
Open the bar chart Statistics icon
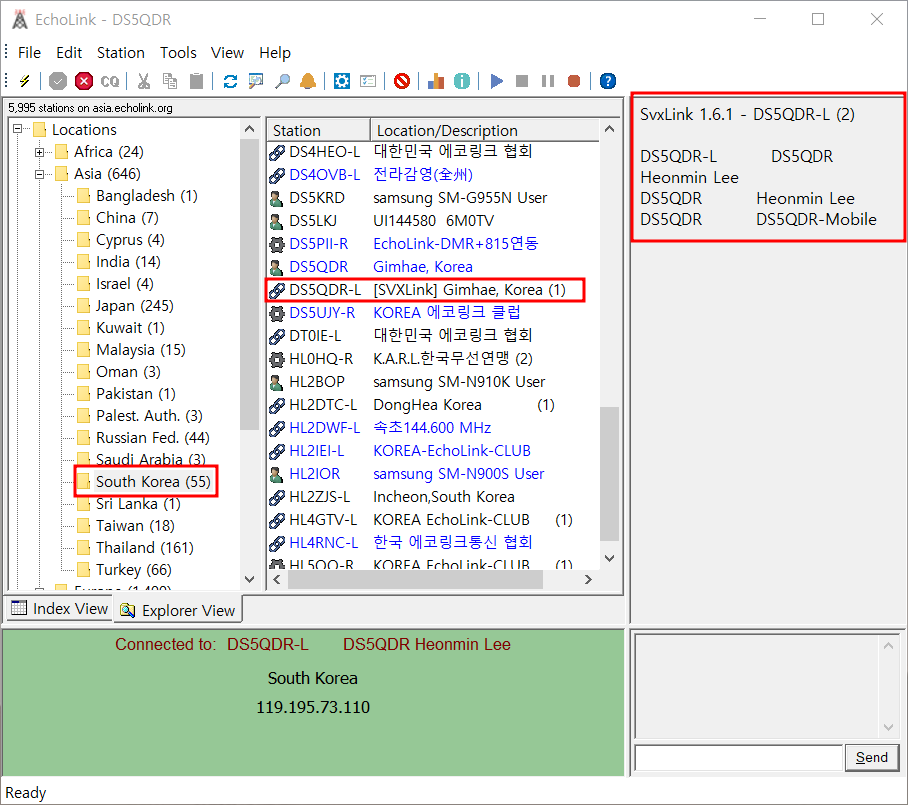pos(435,81)
